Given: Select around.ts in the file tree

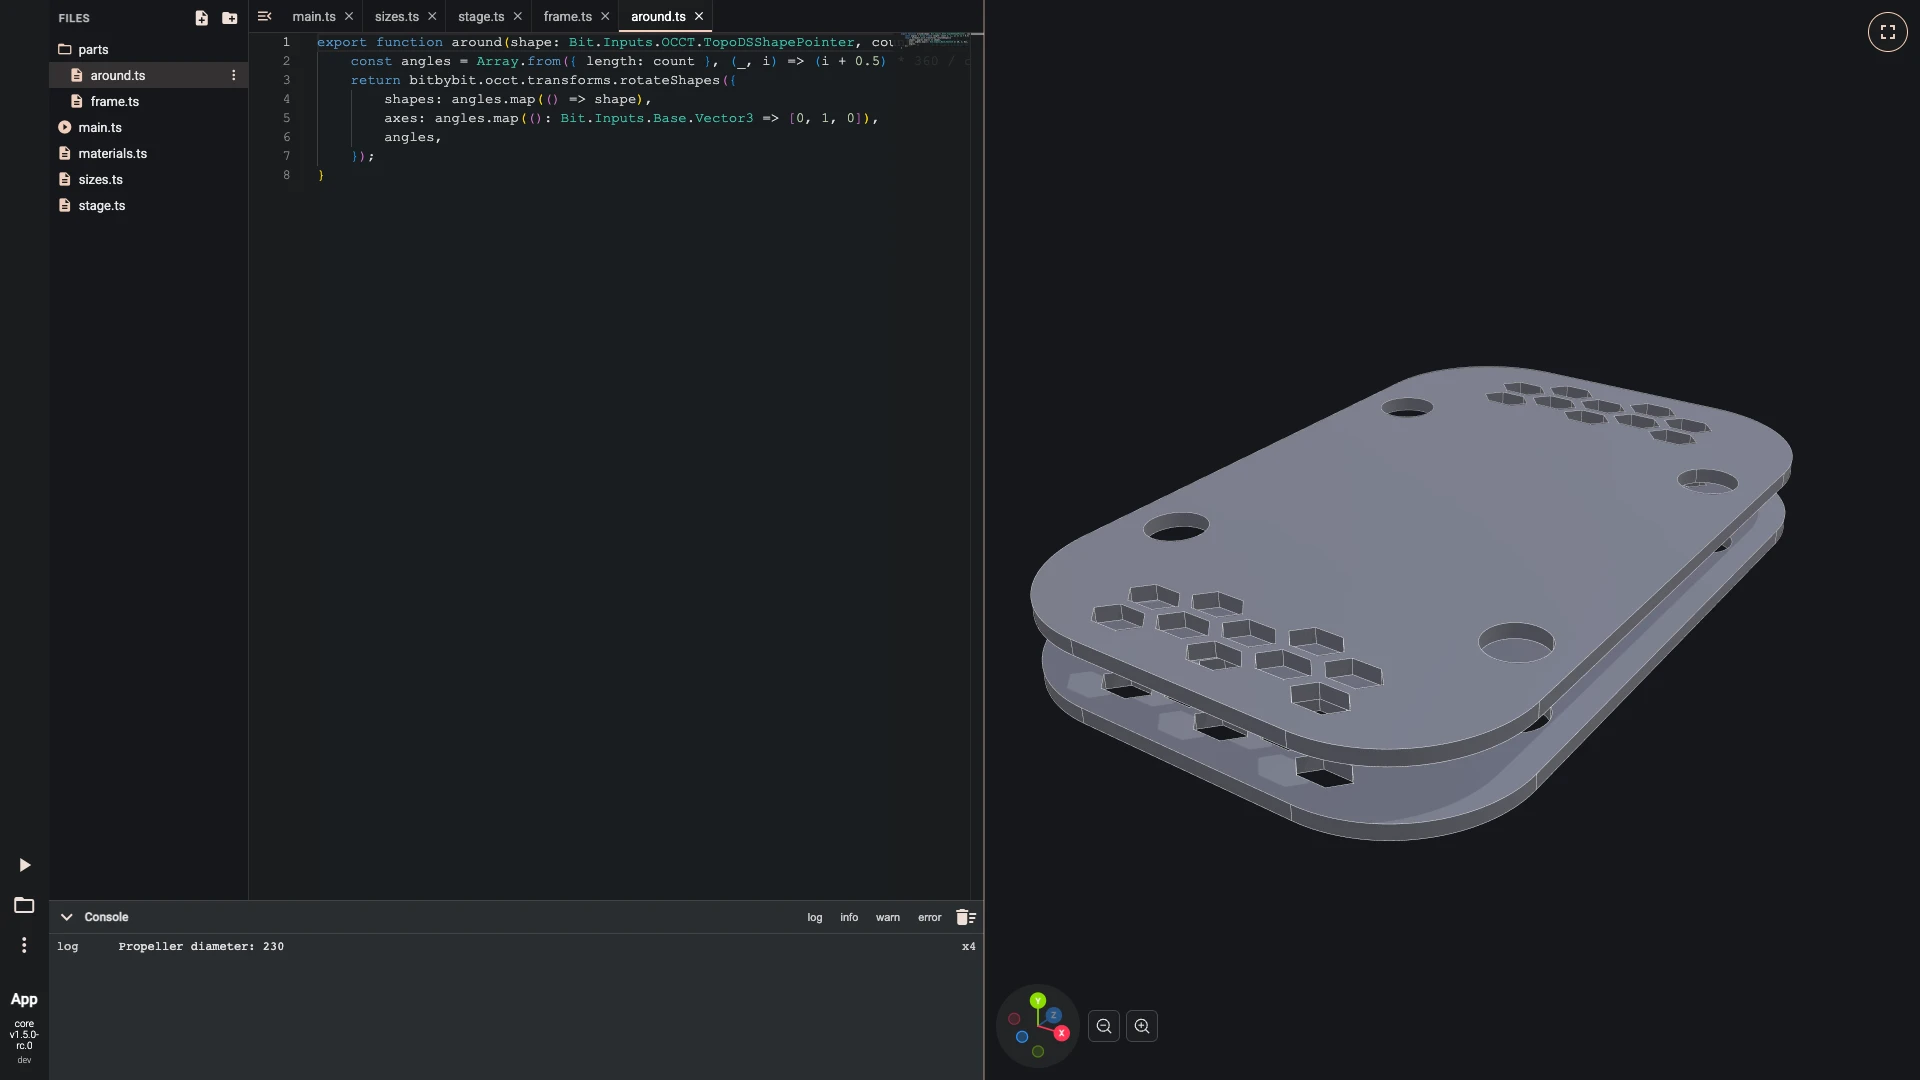Looking at the screenshot, I should coord(148,75).
